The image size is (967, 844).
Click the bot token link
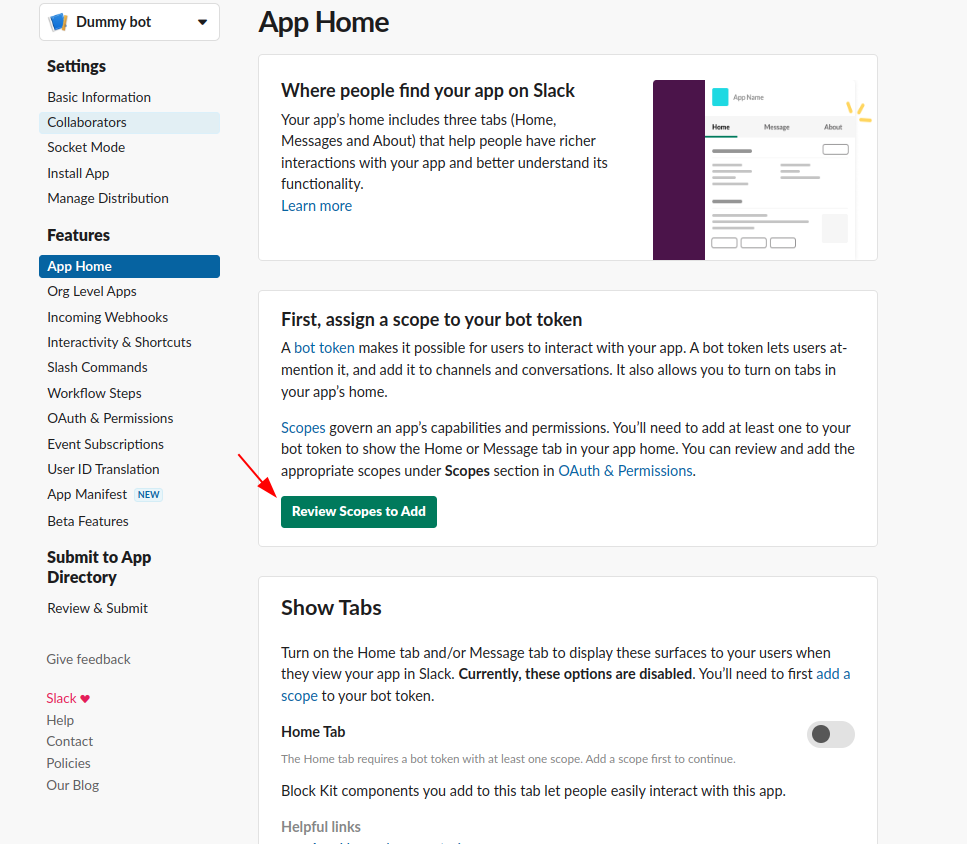tap(324, 348)
